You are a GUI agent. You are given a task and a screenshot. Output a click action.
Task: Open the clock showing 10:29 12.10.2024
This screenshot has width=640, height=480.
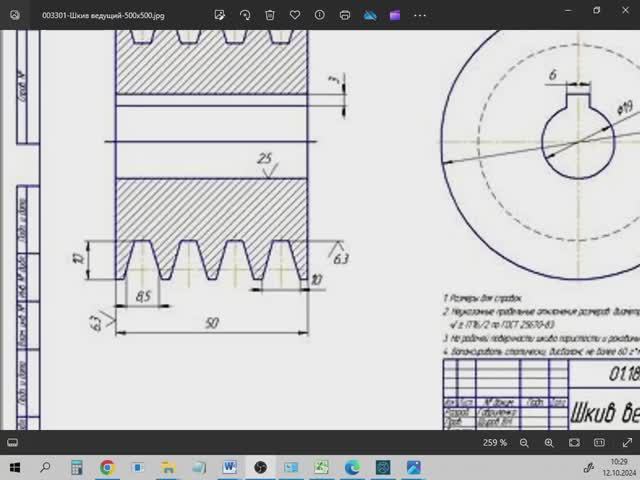tap(619, 468)
